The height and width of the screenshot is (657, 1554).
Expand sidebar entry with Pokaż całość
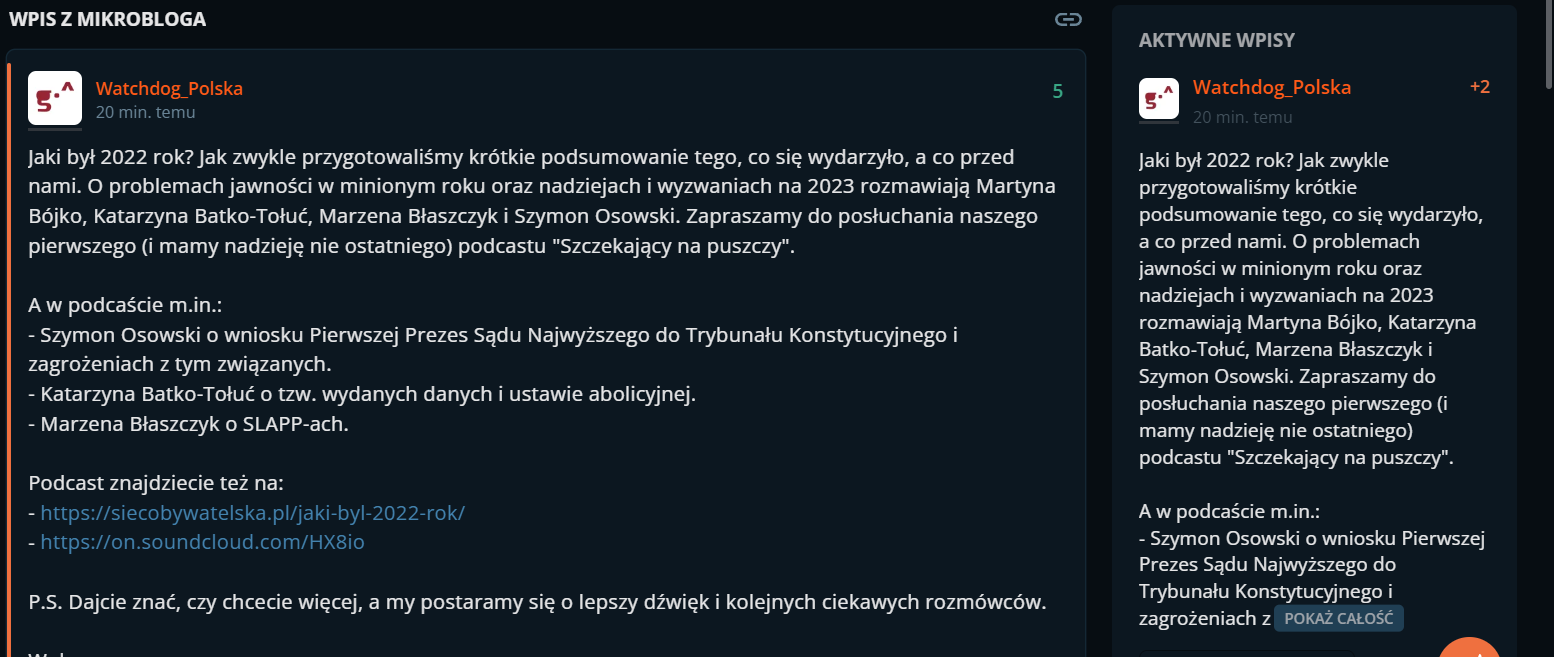pos(1338,618)
